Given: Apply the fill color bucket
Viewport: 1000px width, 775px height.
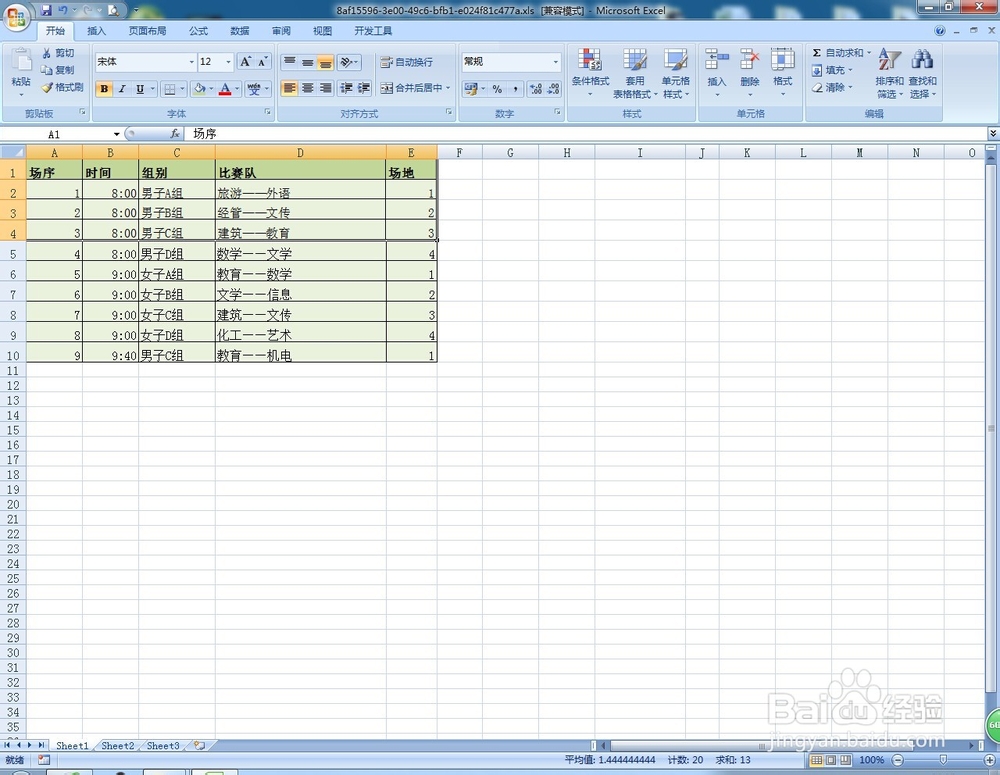Looking at the screenshot, I should pyautogui.click(x=200, y=89).
